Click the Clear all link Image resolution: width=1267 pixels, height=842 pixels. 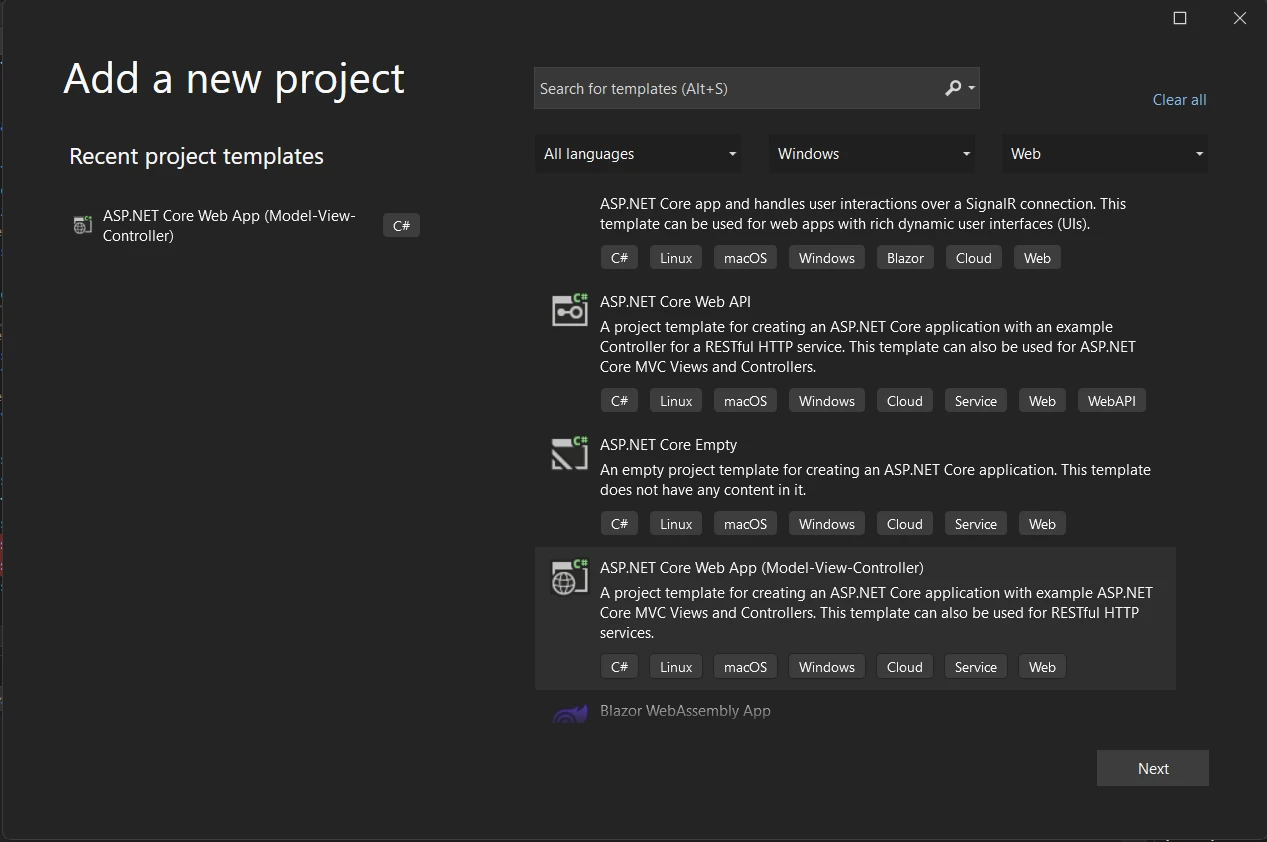click(x=1179, y=100)
